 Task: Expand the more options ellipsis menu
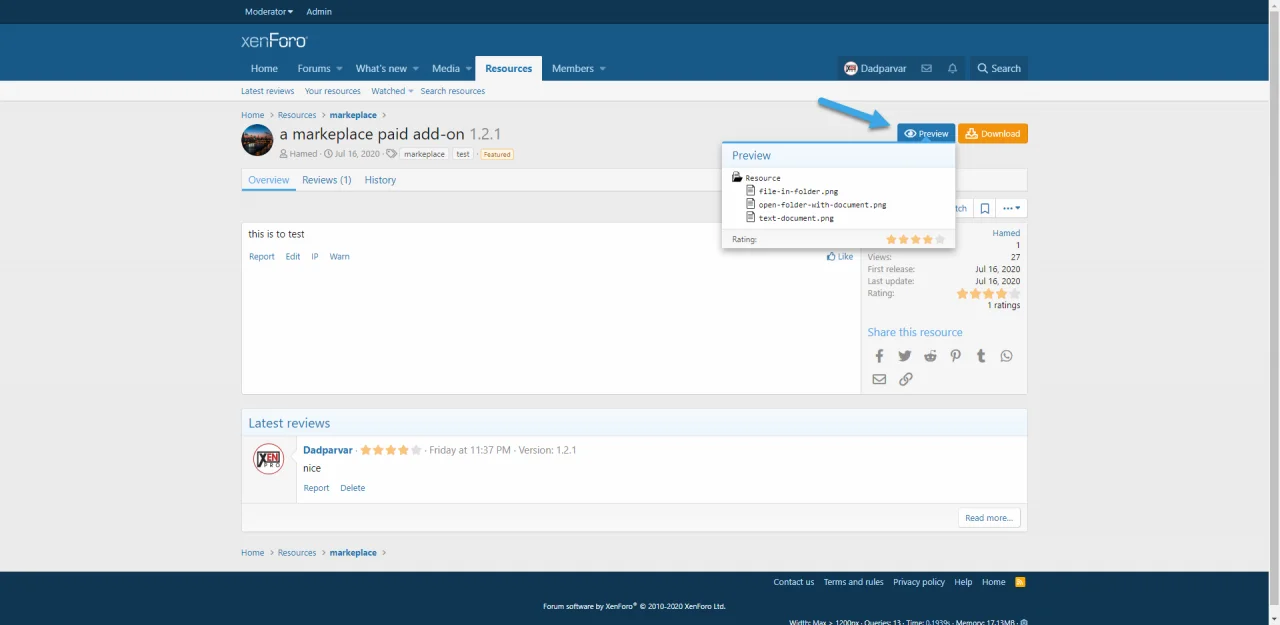point(1012,208)
